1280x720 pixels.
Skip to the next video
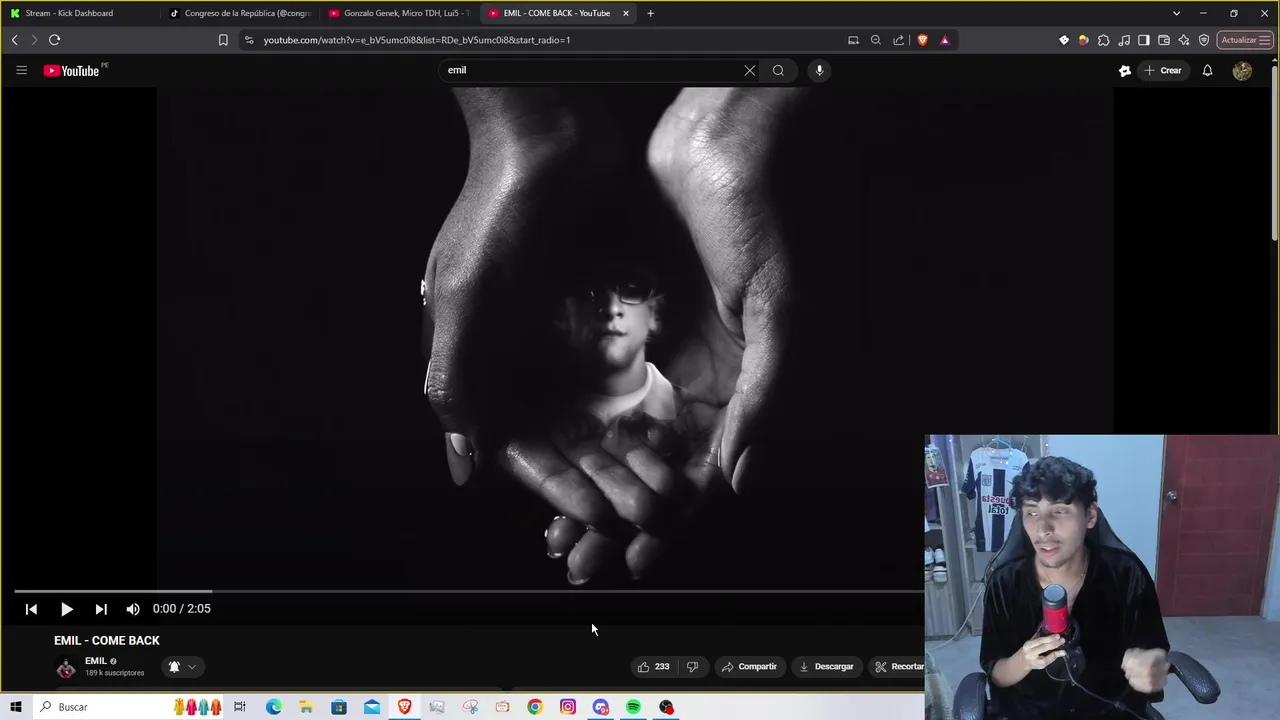pyautogui.click(x=101, y=609)
